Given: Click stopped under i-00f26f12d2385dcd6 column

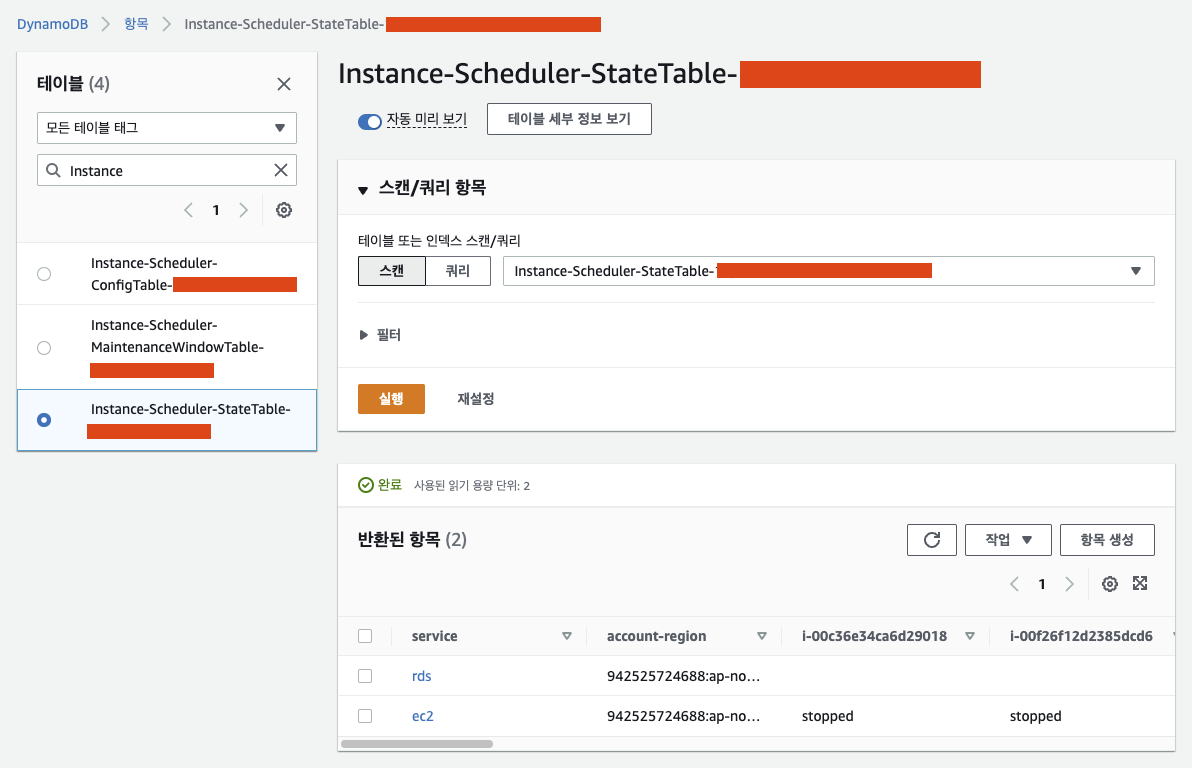Looking at the screenshot, I should (1035, 716).
